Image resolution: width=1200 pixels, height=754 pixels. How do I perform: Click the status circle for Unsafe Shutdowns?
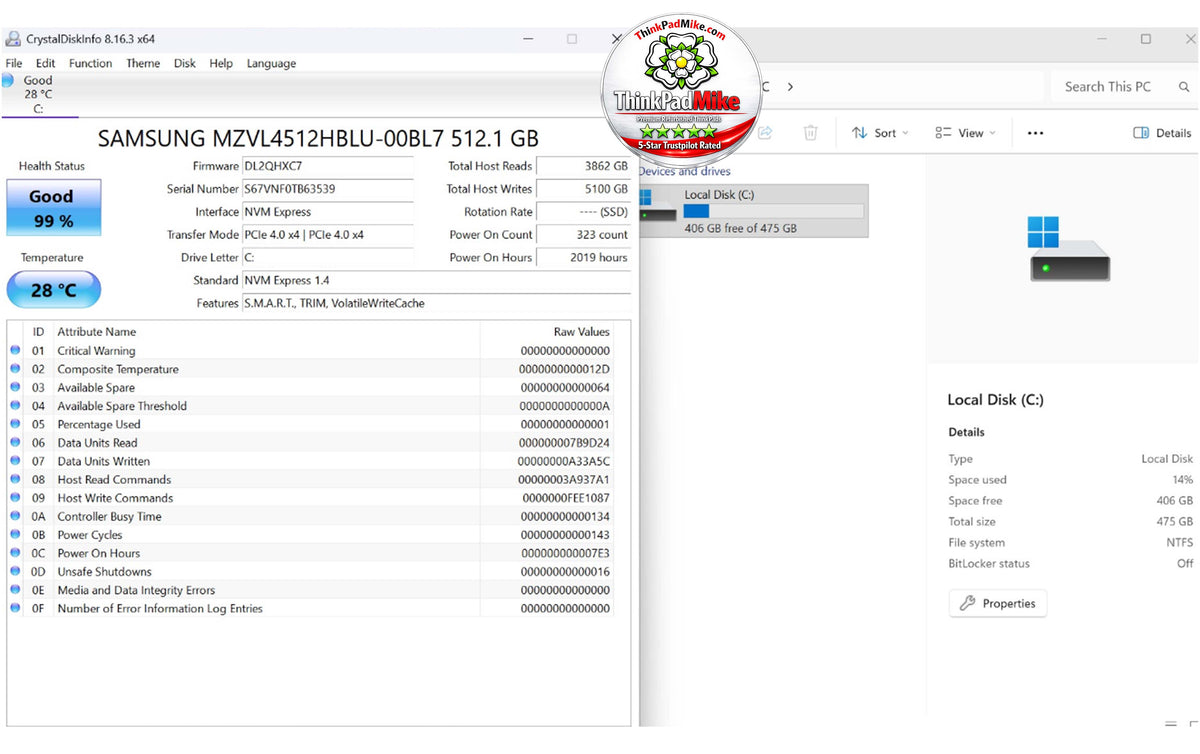pyautogui.click(x=15, y=571)
